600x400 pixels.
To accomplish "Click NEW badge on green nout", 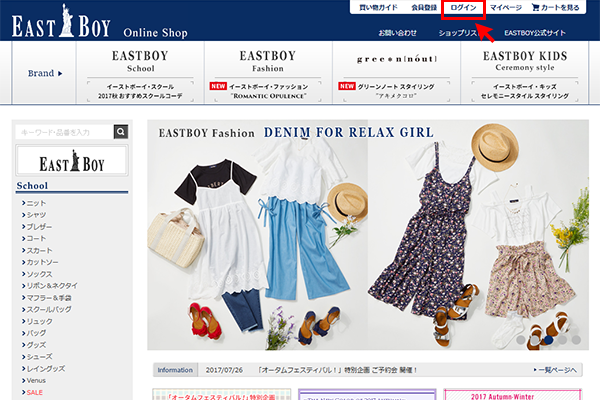I will tap(348, 86).
